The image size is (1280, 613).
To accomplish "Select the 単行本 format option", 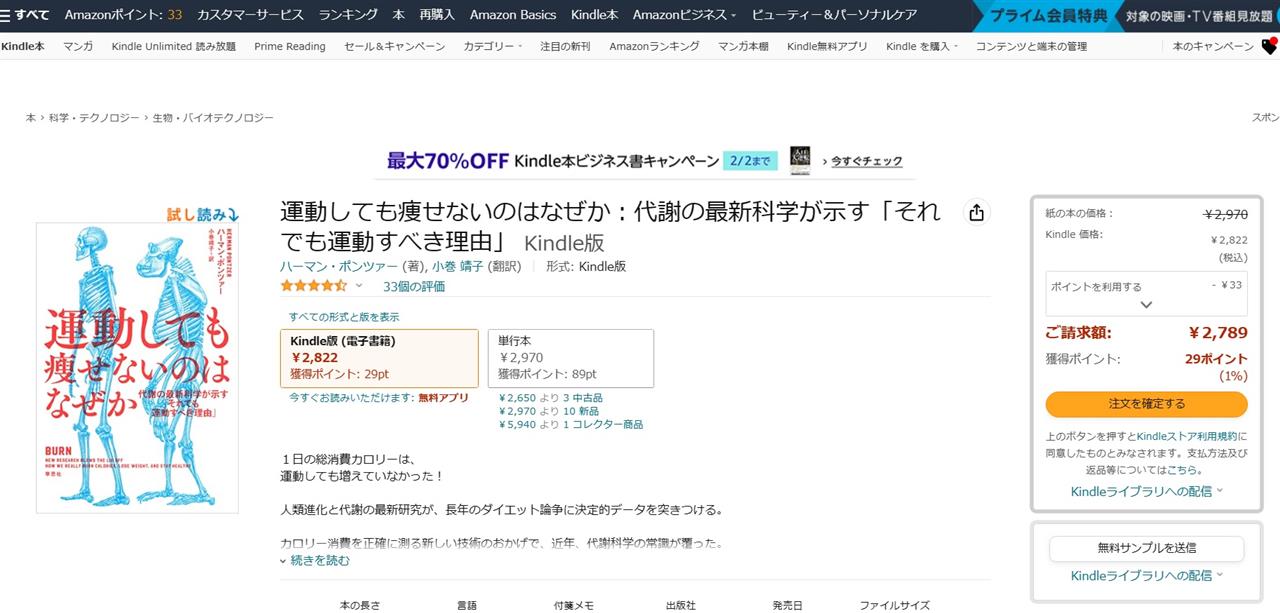I will (x=570, y=358).
